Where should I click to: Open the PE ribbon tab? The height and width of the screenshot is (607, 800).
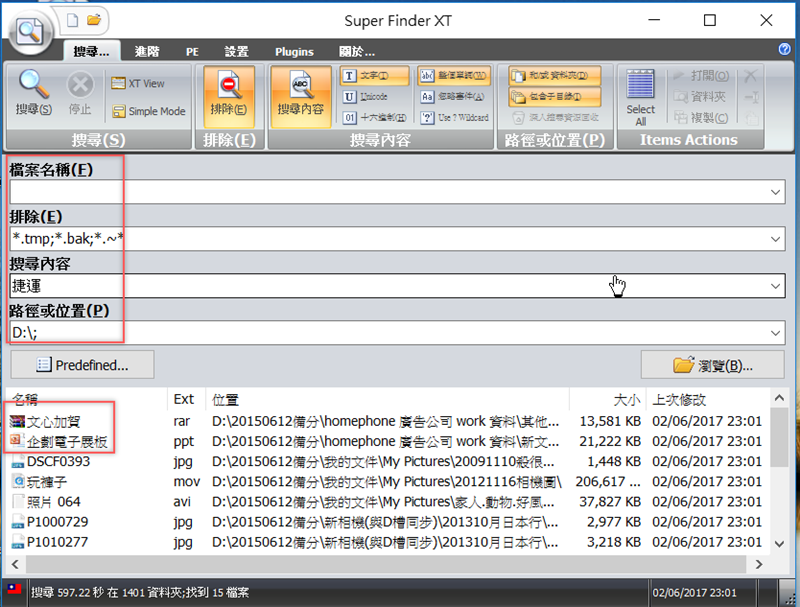click(192, 52)
